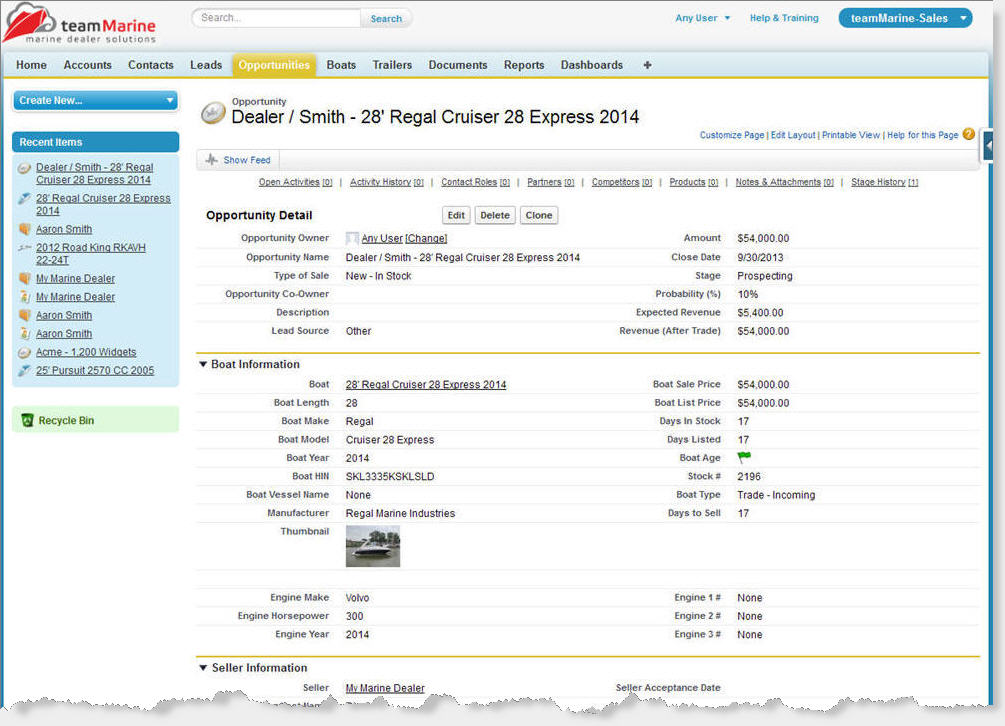Click the teamMarine logo
The width and height of the screenshot is (1005, 726).
[x=80, y=24]
